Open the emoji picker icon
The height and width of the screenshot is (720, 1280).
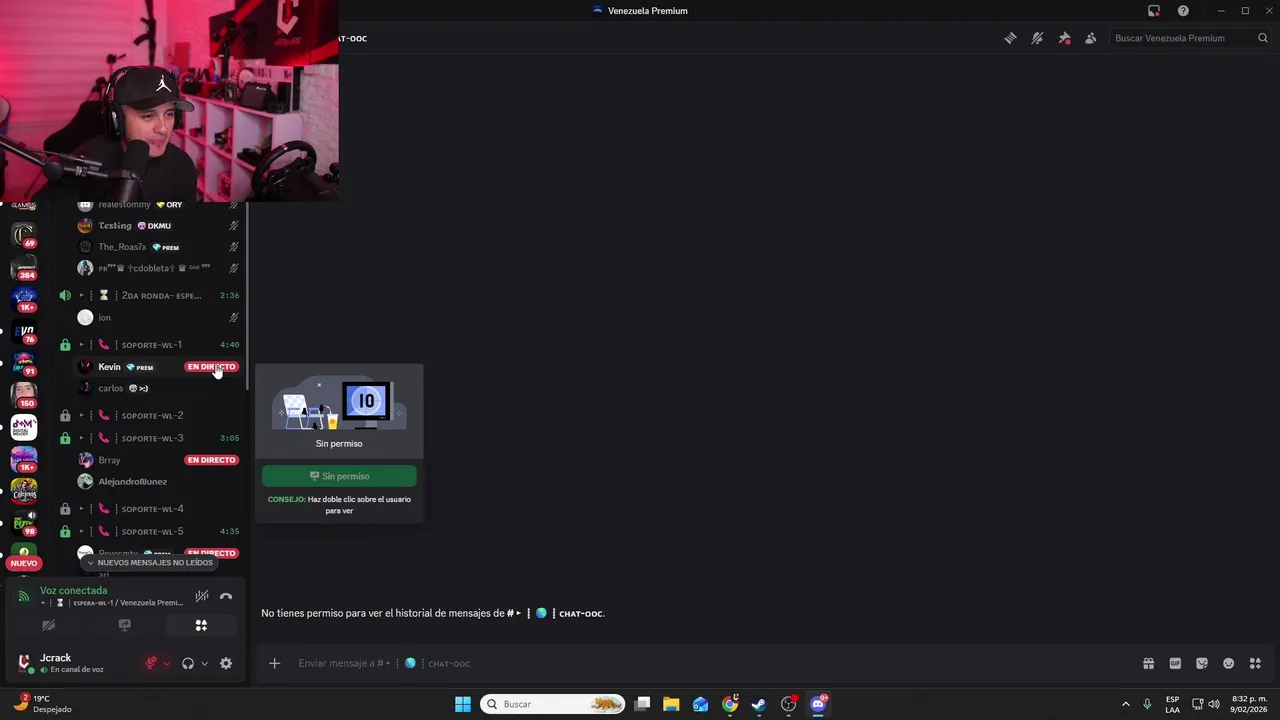(1229, 663)
